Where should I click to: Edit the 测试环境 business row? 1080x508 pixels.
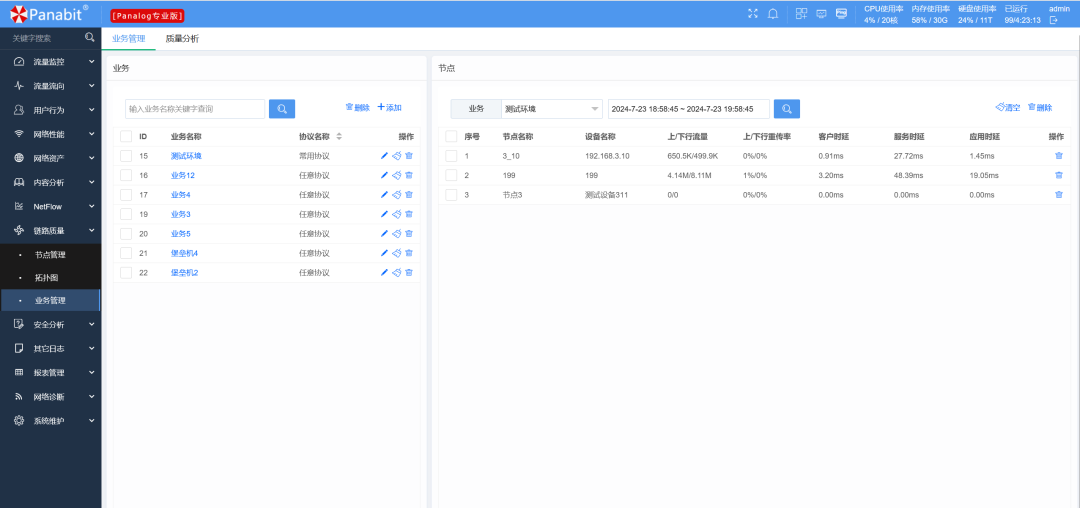(x=384, y=156)
